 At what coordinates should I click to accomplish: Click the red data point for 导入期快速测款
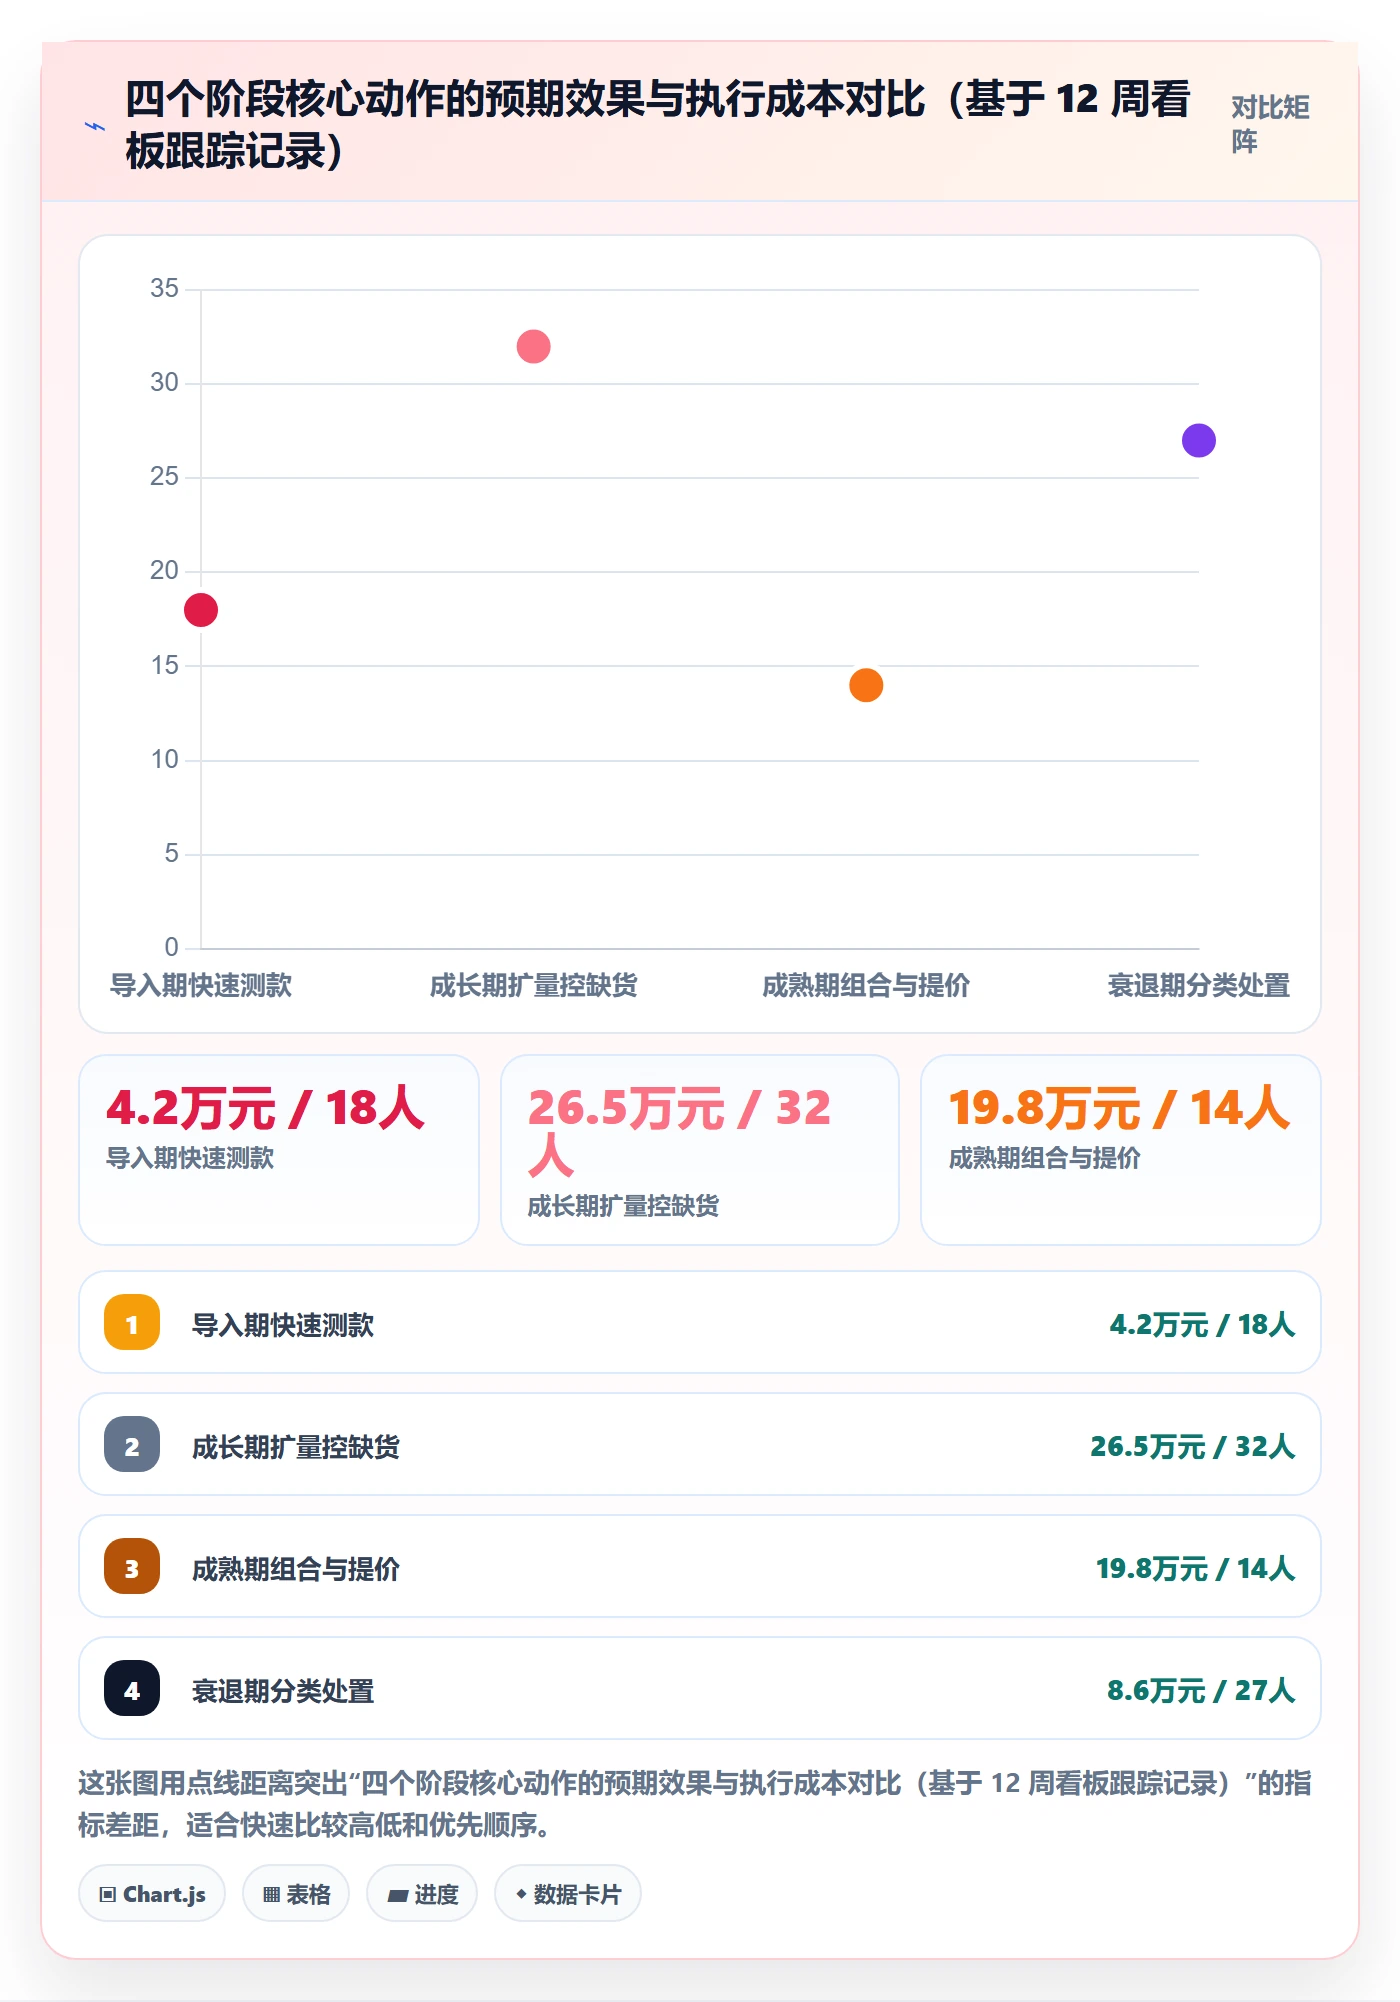(201, 610)
